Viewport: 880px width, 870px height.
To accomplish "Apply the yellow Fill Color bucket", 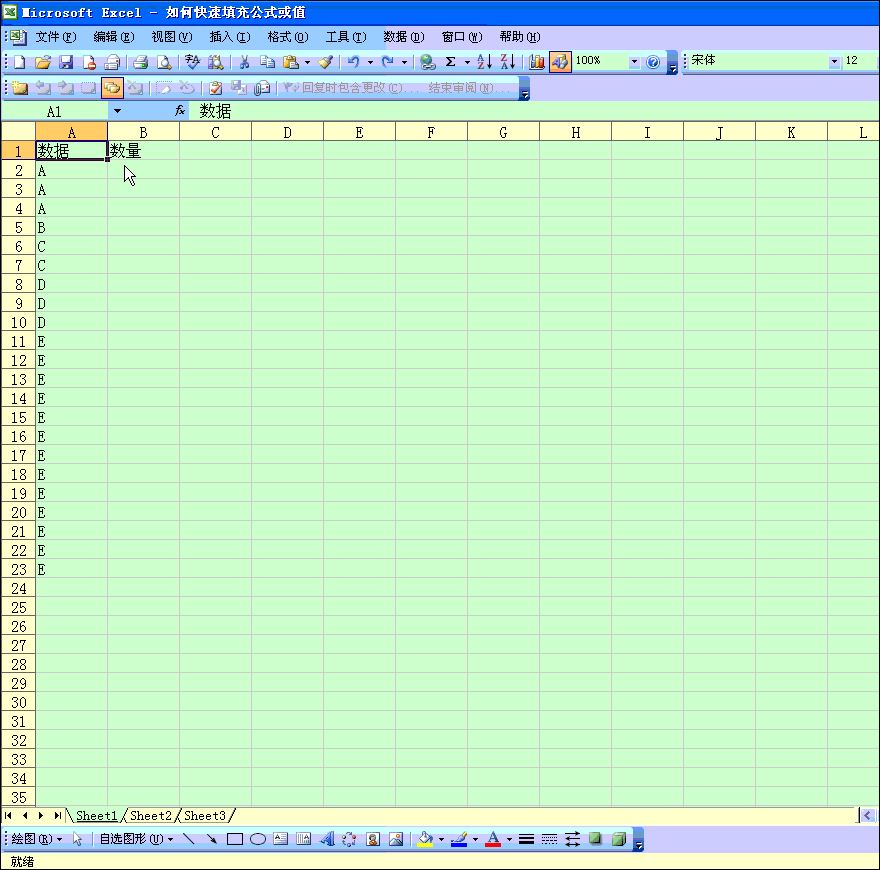I will (425, 839).
